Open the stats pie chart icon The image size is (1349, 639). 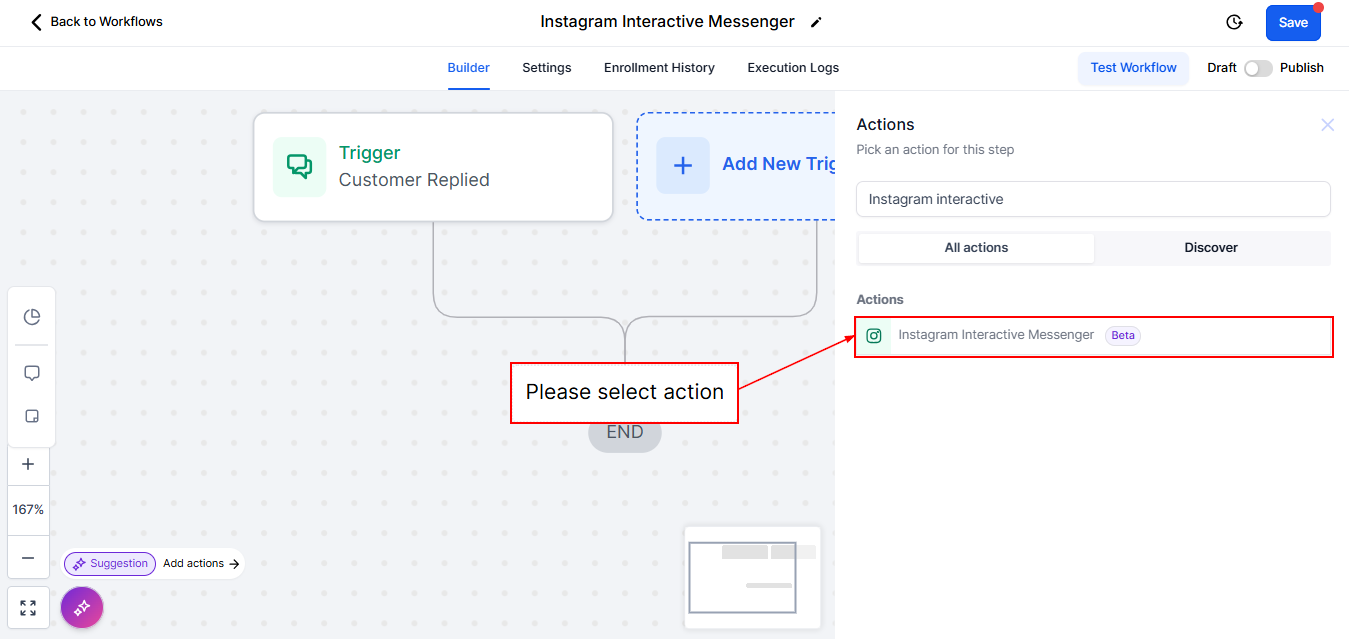tap(31, 317)
